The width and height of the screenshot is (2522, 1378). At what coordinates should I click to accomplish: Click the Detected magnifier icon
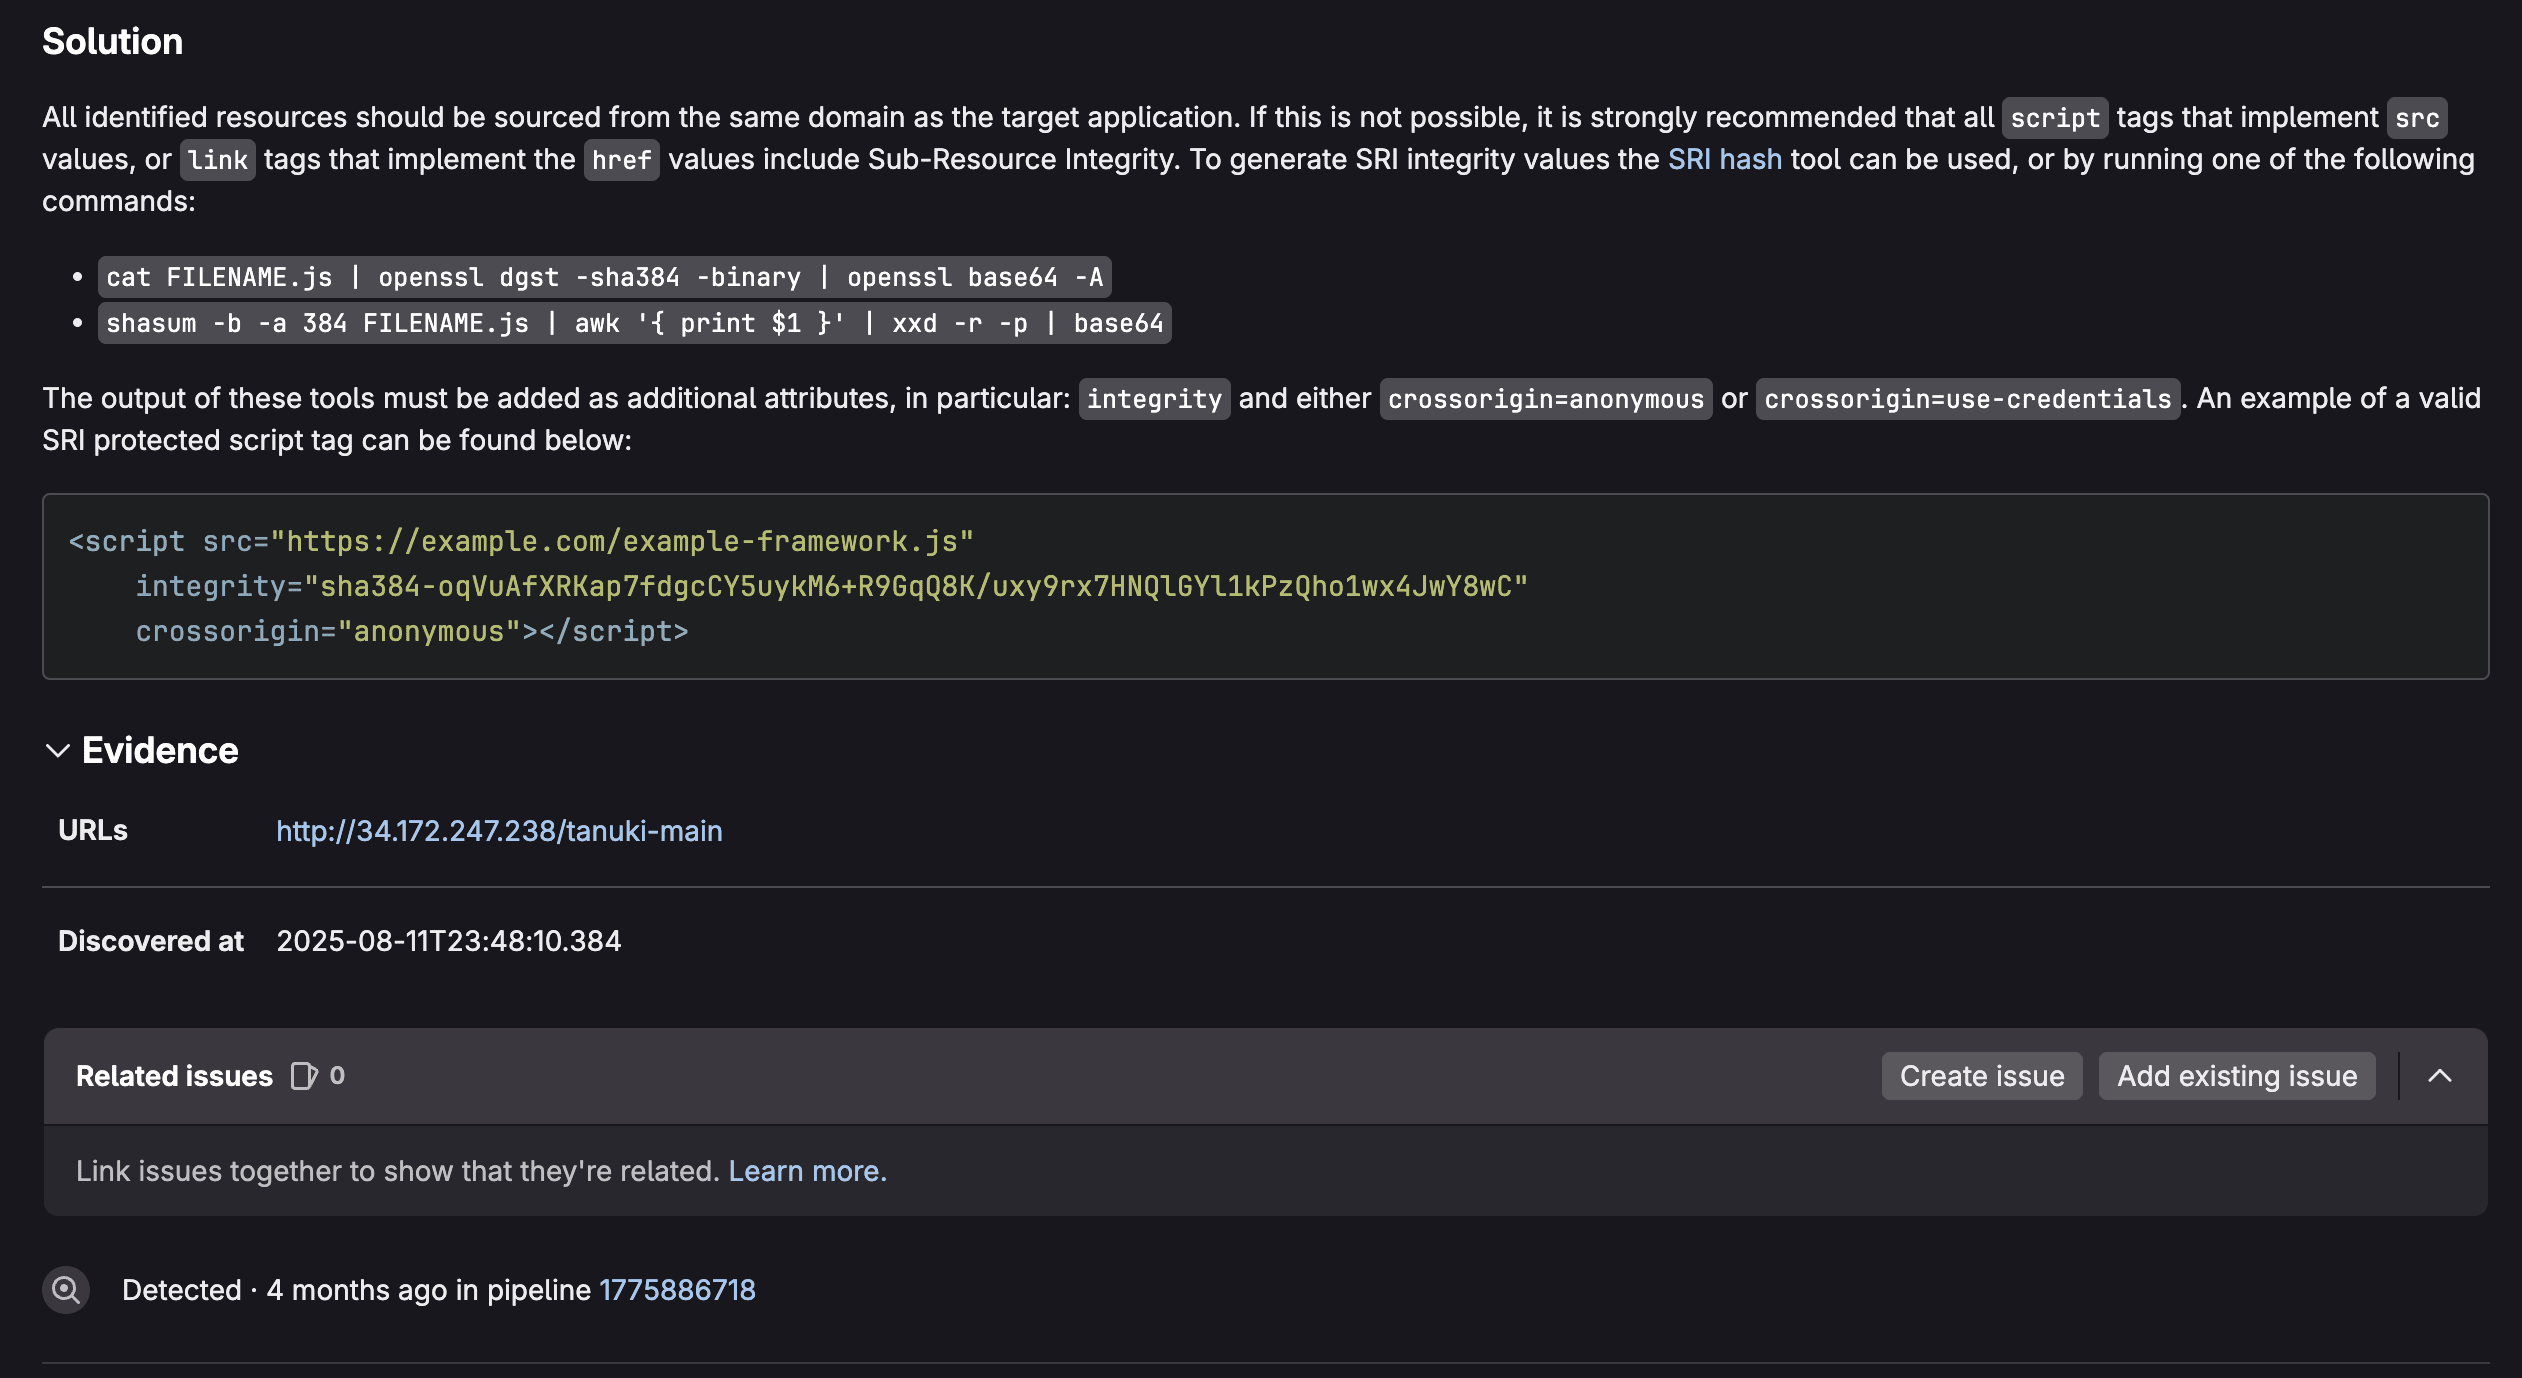pyautogui.click(x=66, y=1290)
